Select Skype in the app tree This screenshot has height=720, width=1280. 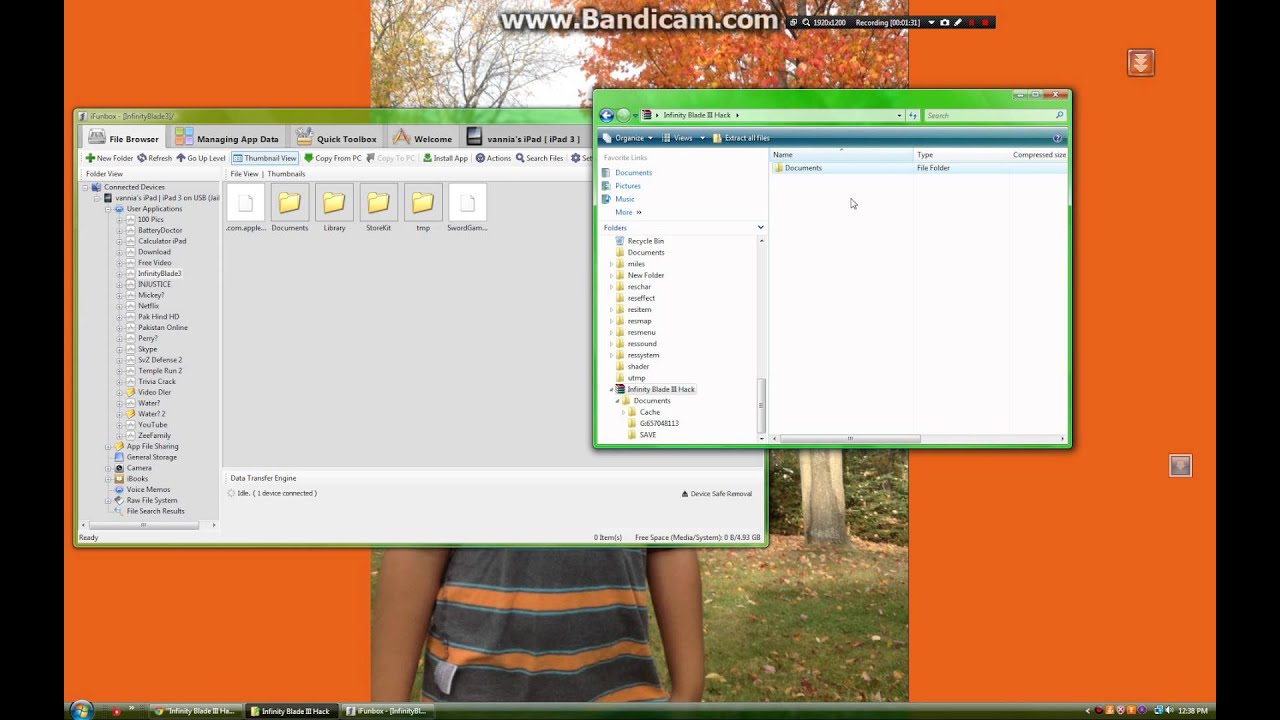coord(147,349)
